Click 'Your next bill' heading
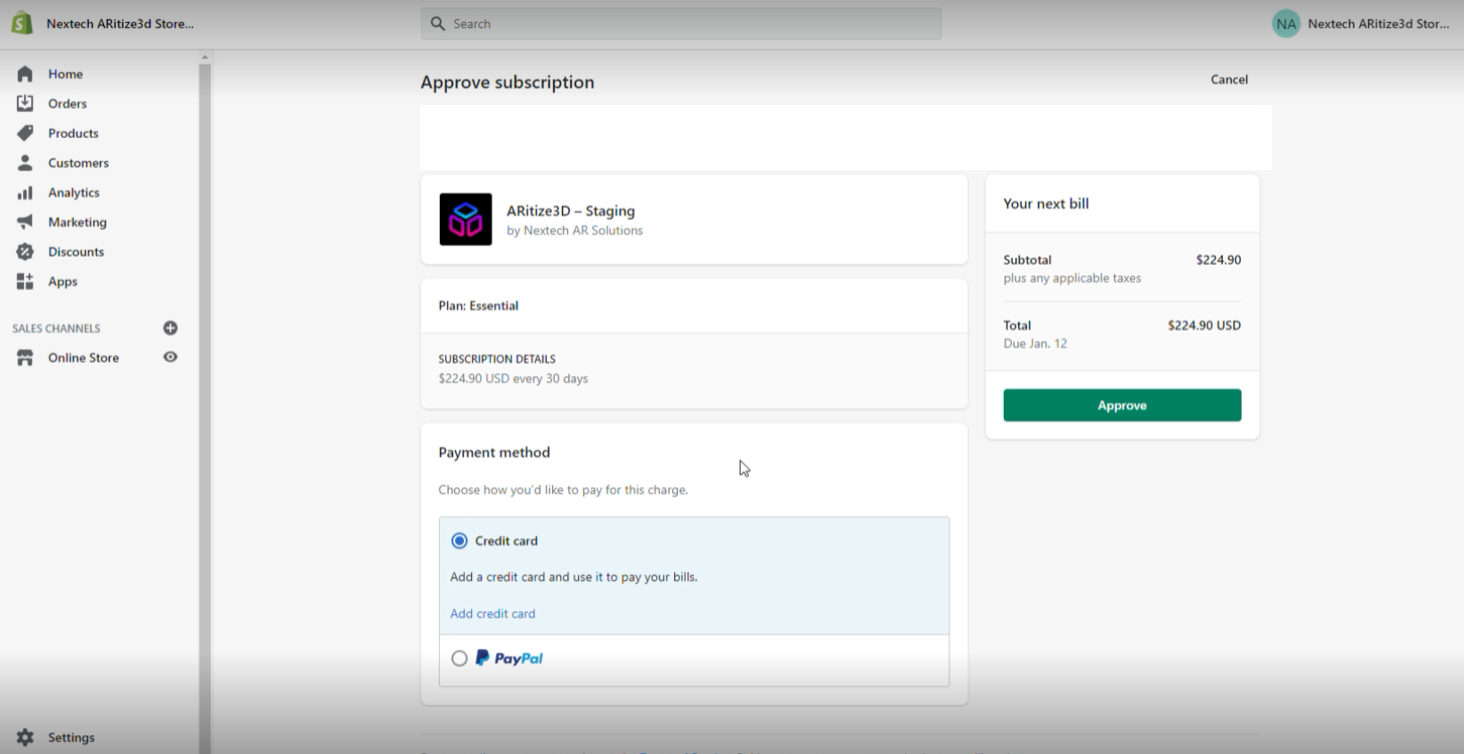The height and width of the screenshot is (754, 1464). pyautogui.click(x=1046, y=203)
